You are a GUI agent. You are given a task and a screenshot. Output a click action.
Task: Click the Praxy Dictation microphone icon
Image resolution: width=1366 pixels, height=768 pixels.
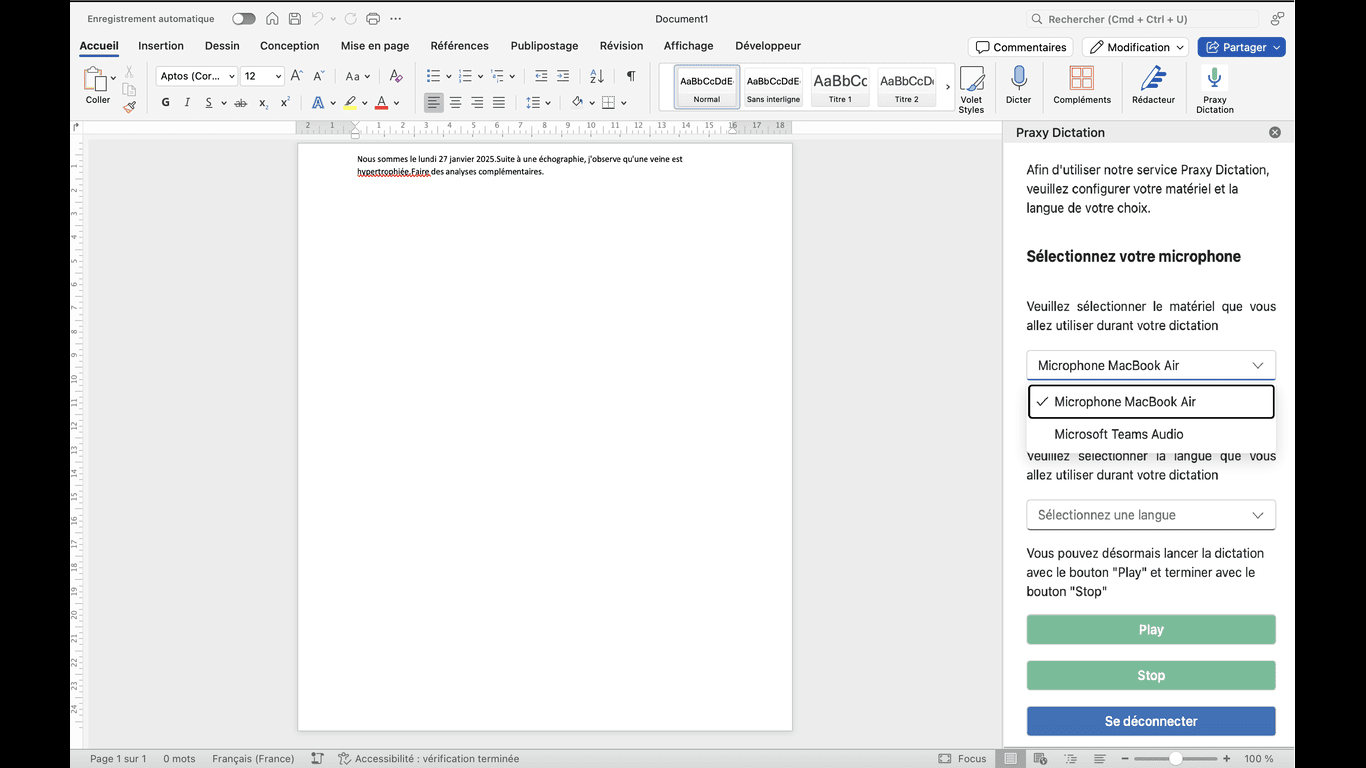coord(1214,79)
